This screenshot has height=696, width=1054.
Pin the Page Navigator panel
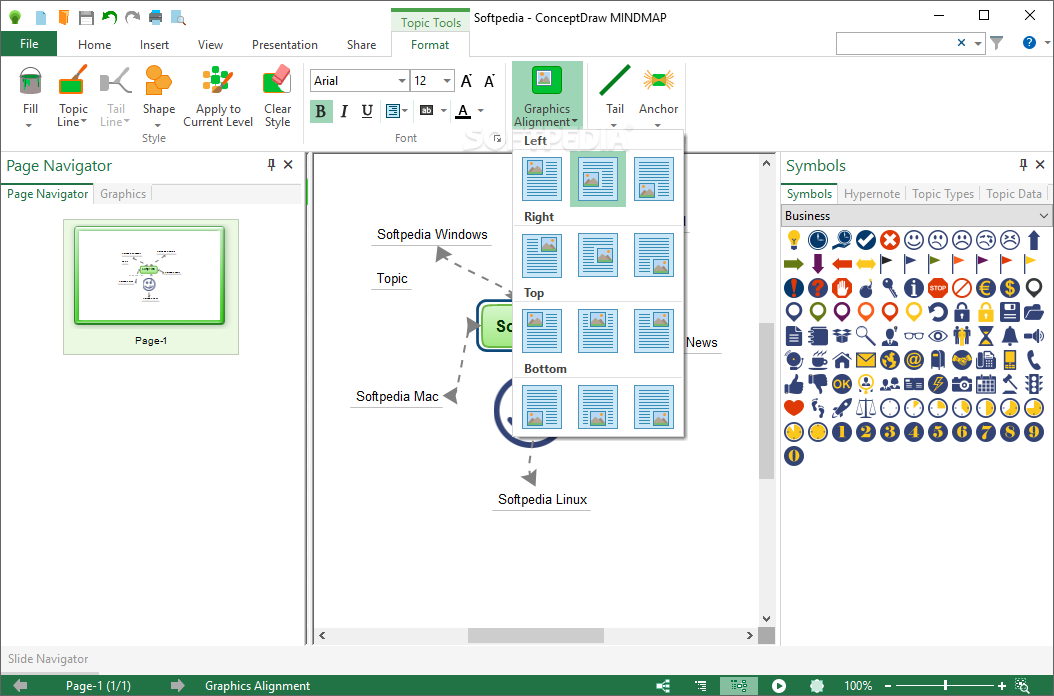pos(271,164)
